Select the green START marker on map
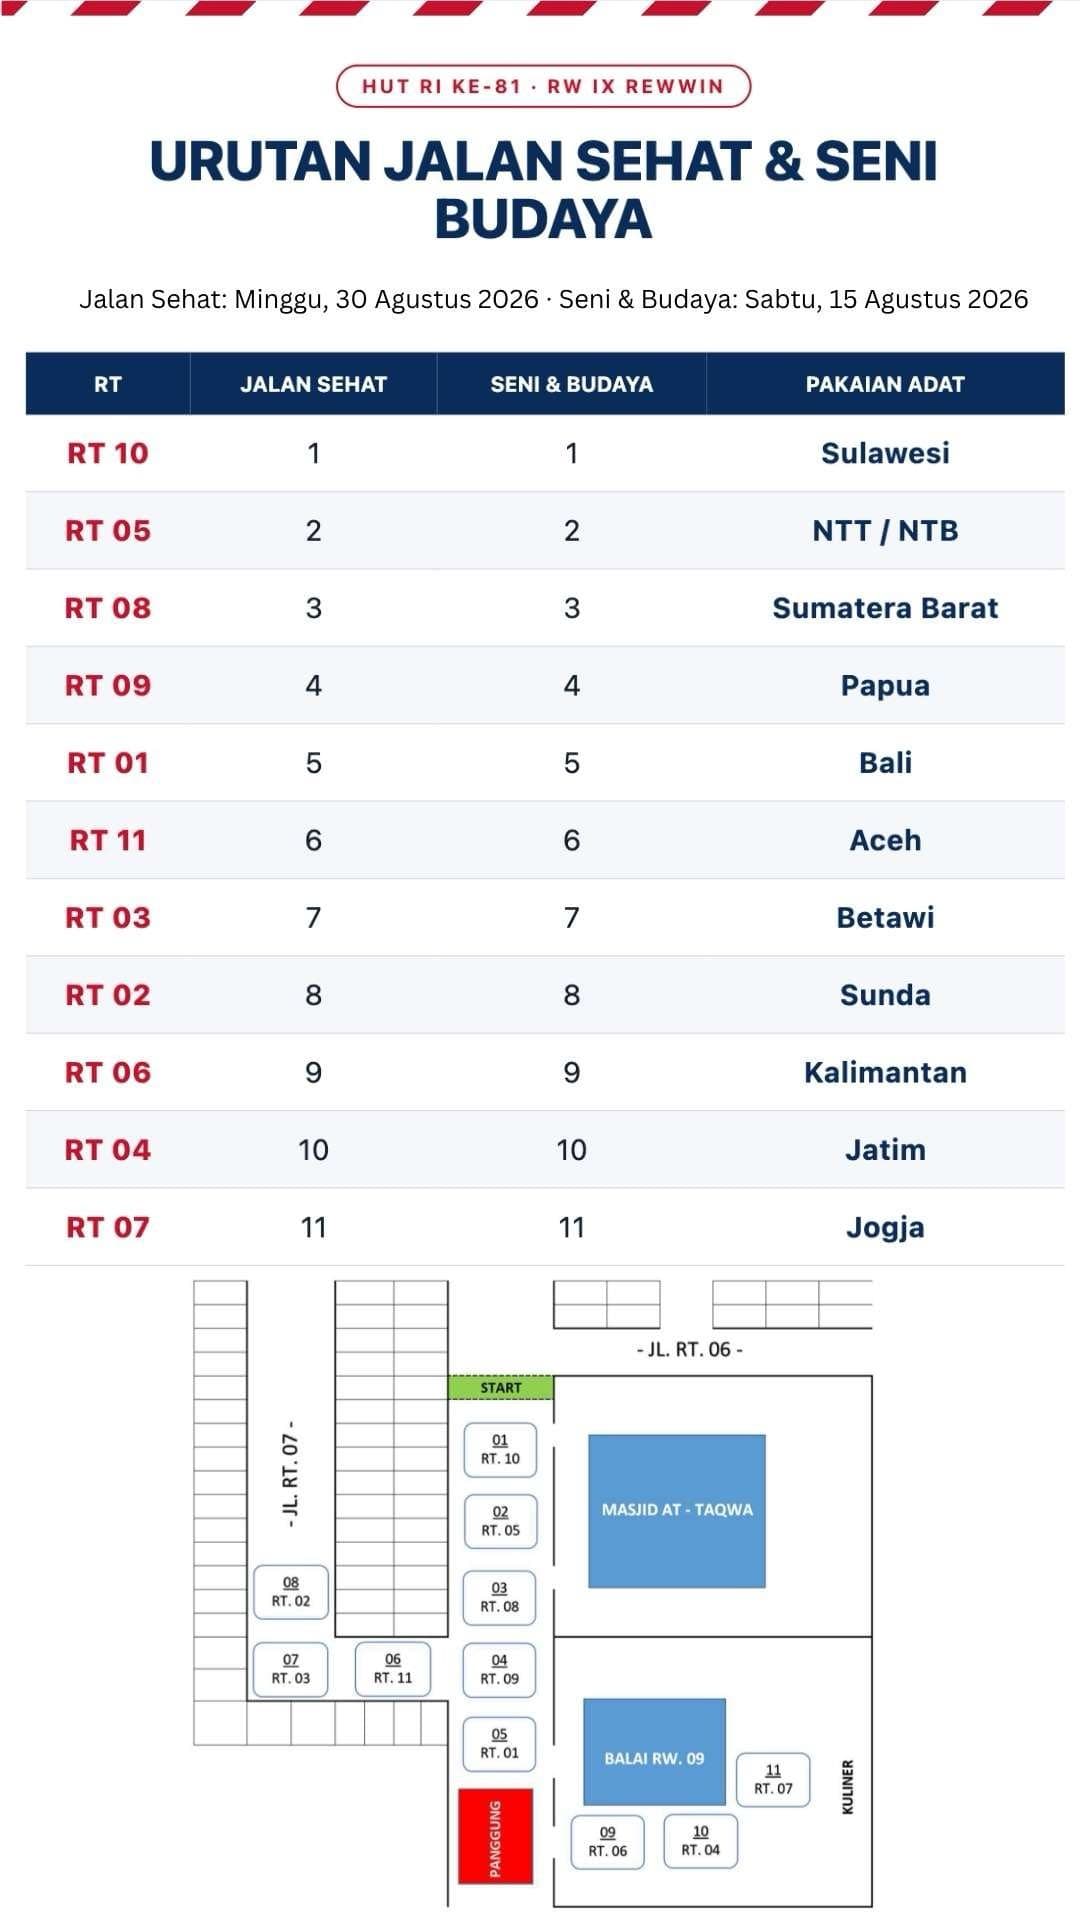 500,1387
